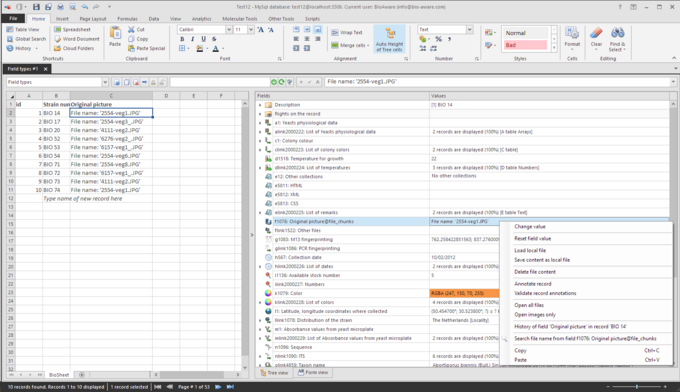Screen dimensions: 680x392
Task: Open the File menu
Action: pyautogui.click(x=13, y=19)
